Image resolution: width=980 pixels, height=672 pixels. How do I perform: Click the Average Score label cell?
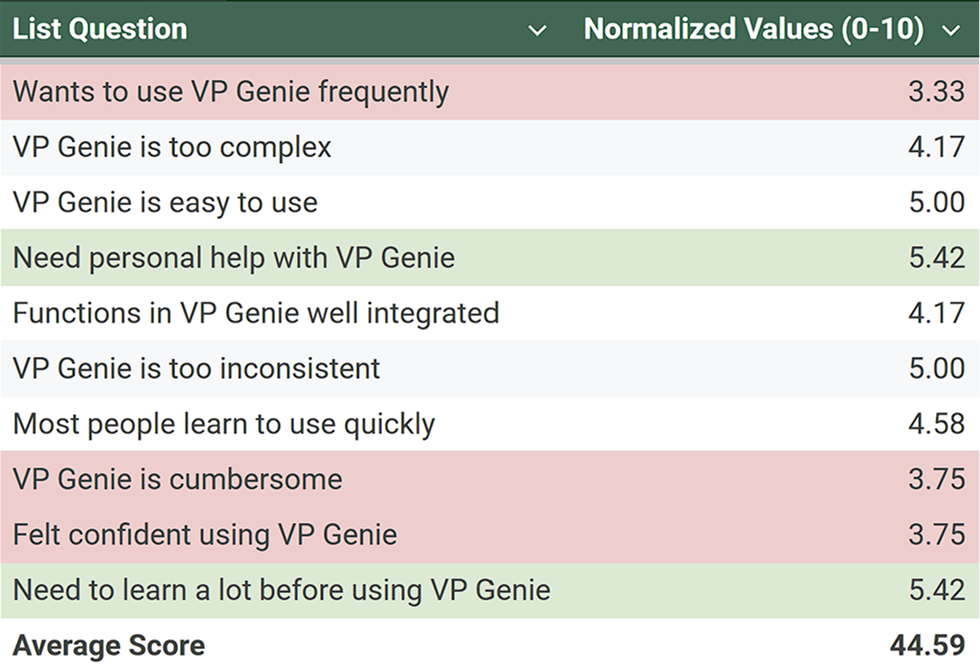click(x=109, y=646)
